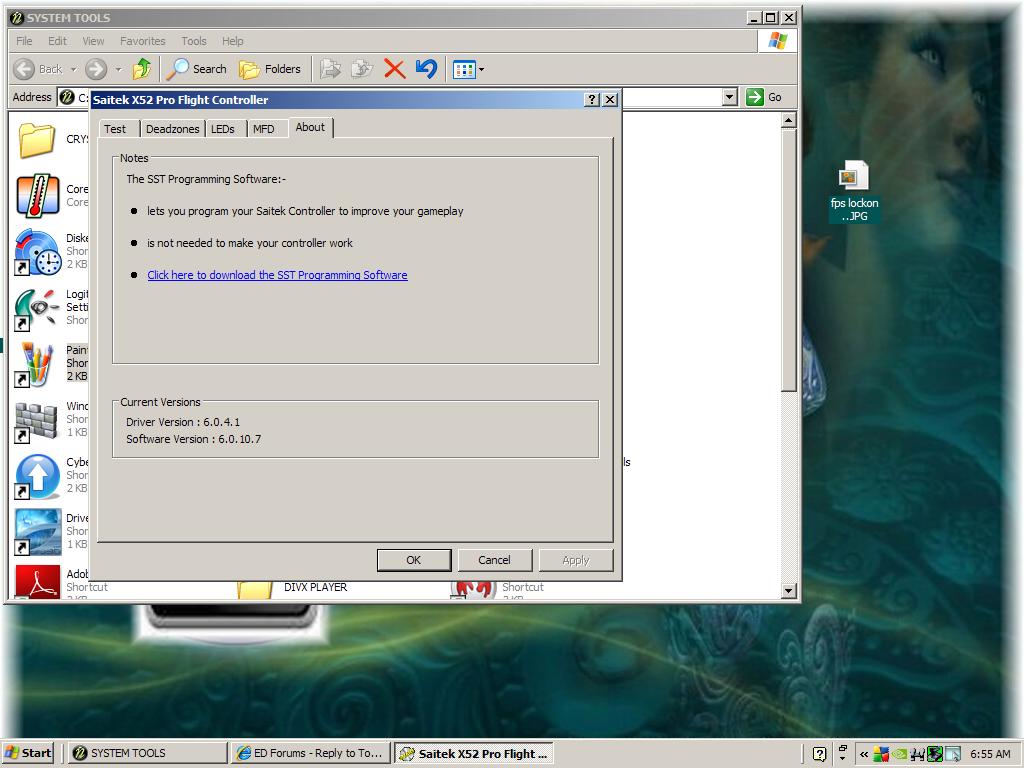The height and width of the screenshot is (768, 1024).
Task: Expand the Address bar dropdown
Action: tap(730, 97)
